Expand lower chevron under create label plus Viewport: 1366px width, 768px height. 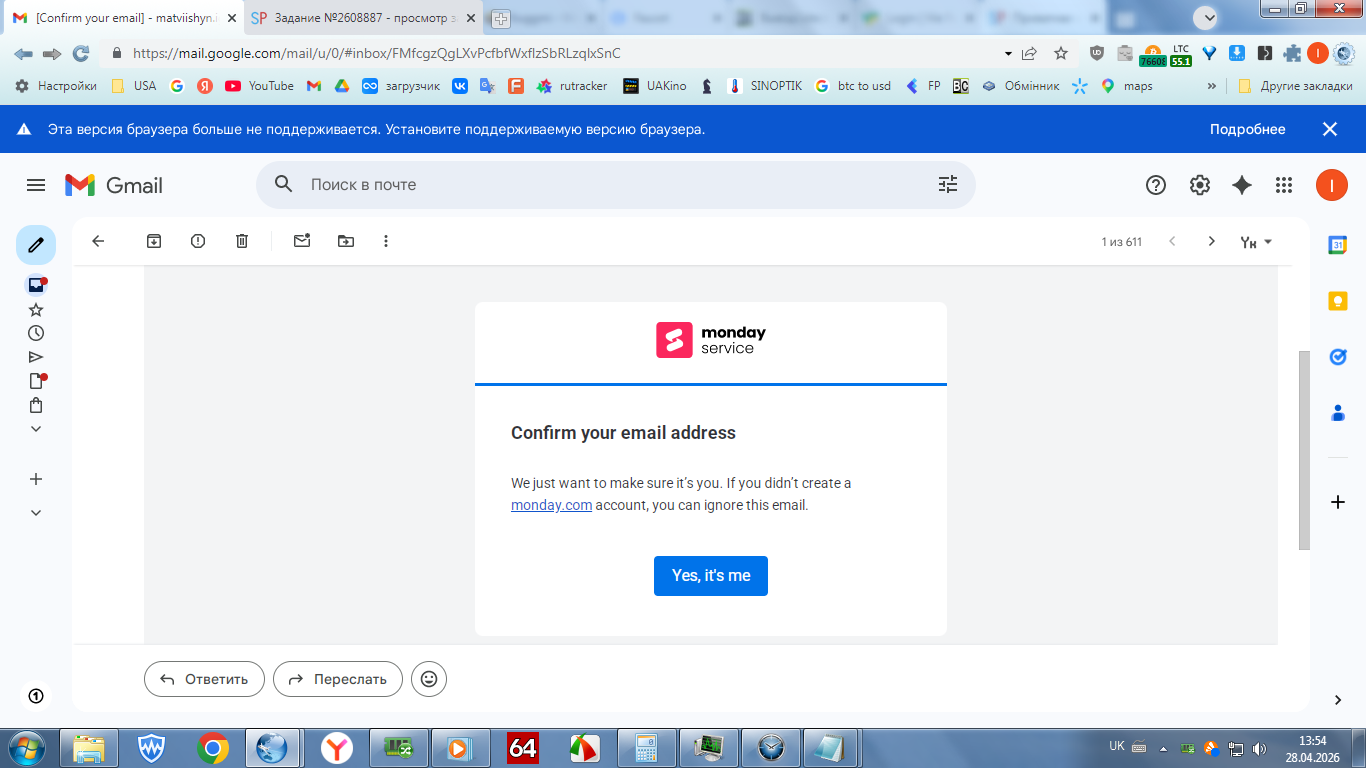36,513
